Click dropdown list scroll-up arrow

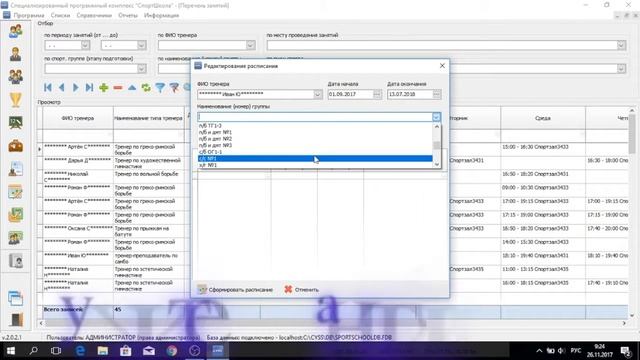tap(436, 127)
